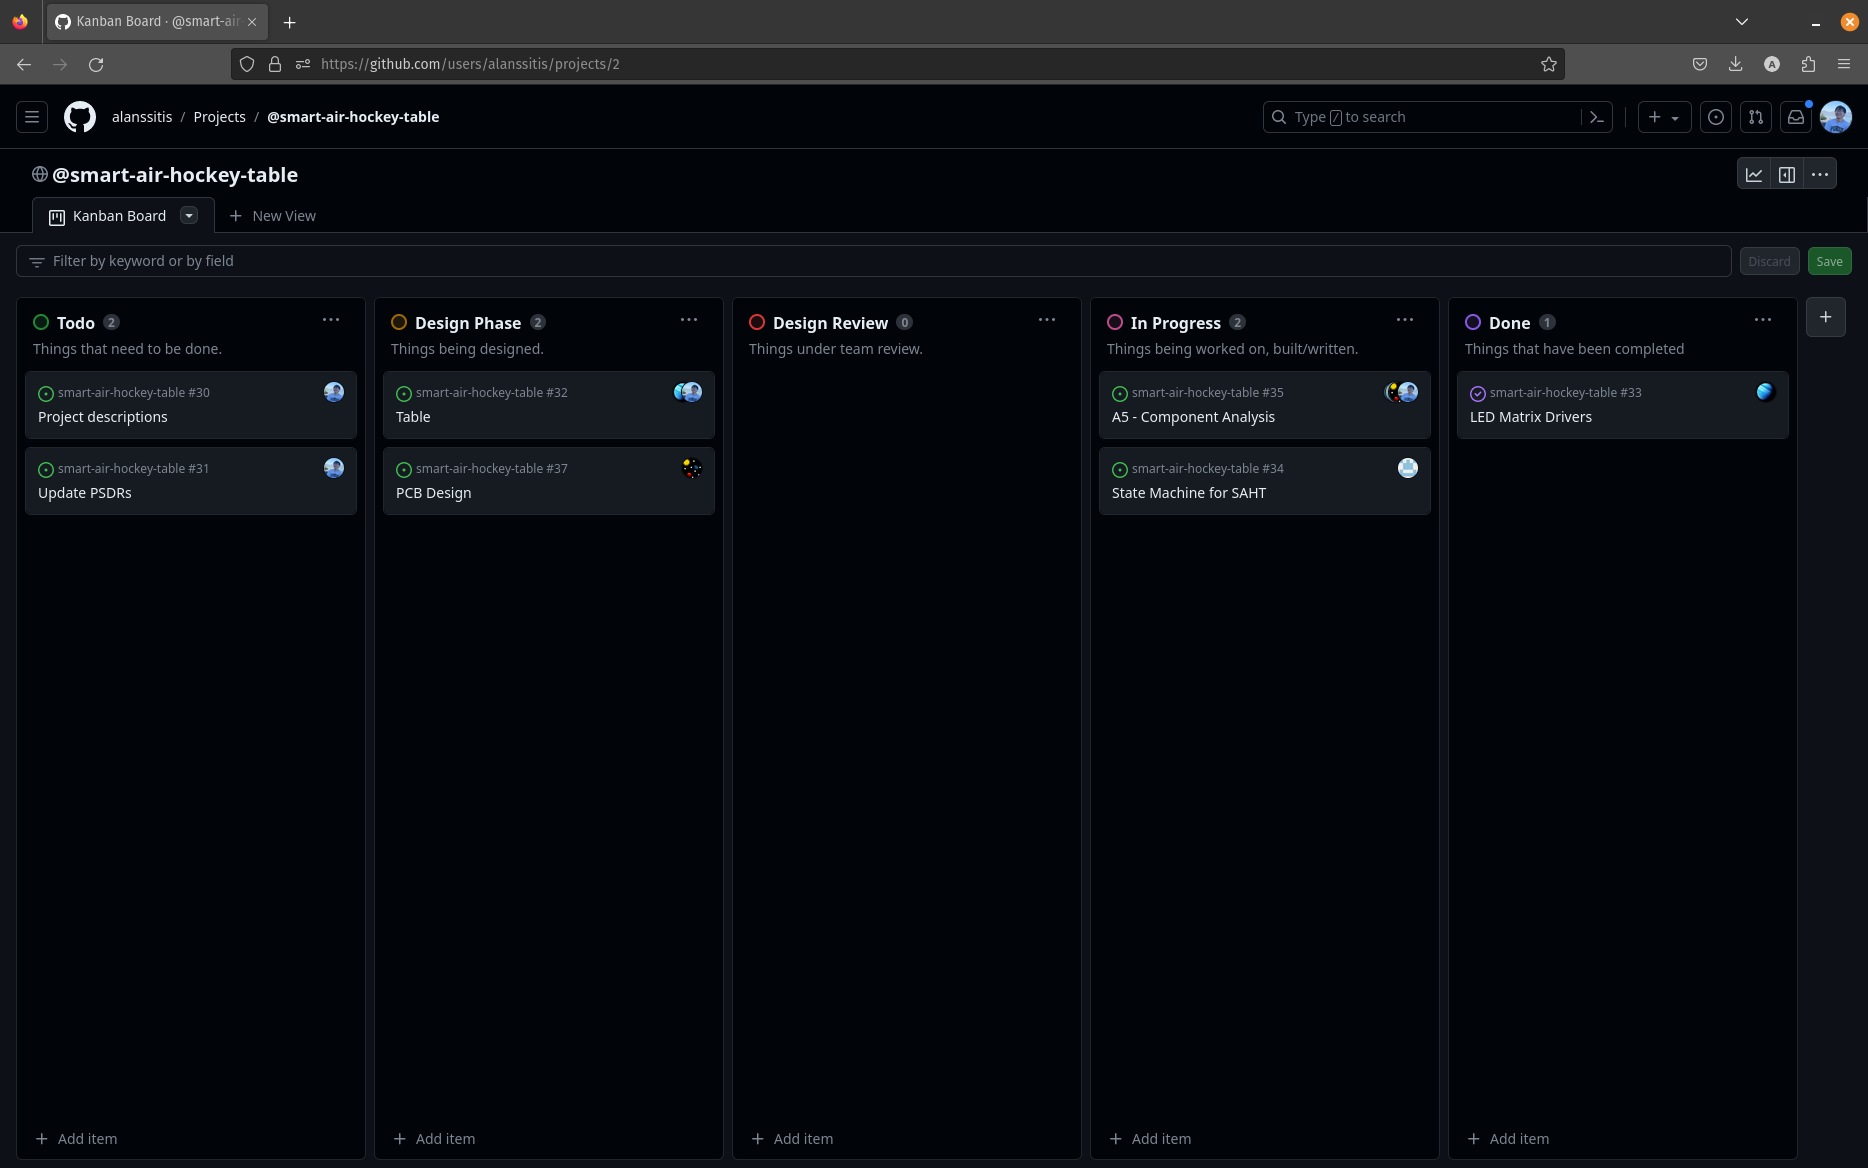
Task: Expand the create new plus dropdown
Action: click(1664, 117)
